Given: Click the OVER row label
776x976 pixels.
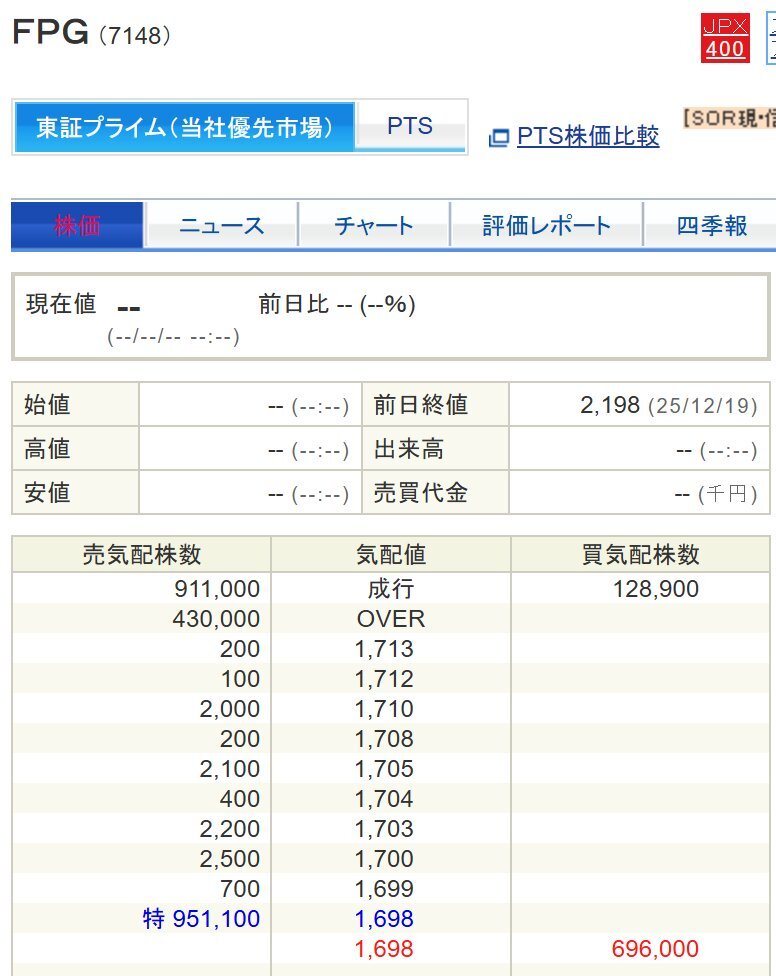Looking at the screenshot, I should coord(391,619).
